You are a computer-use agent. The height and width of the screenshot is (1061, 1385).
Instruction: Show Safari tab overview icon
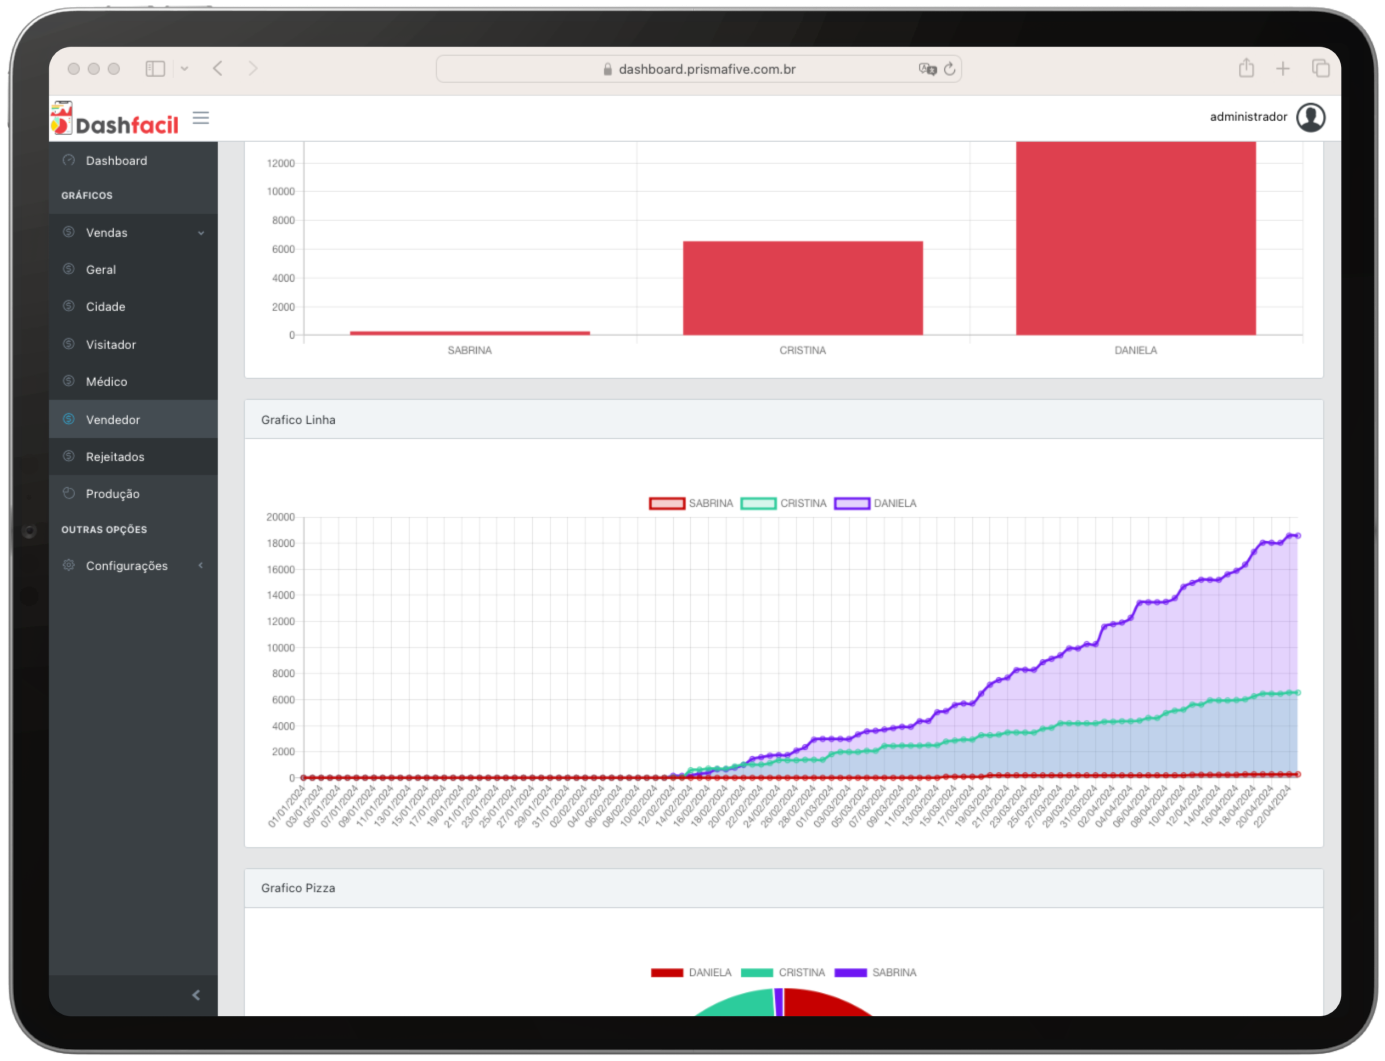click(x=1320, y=68)
